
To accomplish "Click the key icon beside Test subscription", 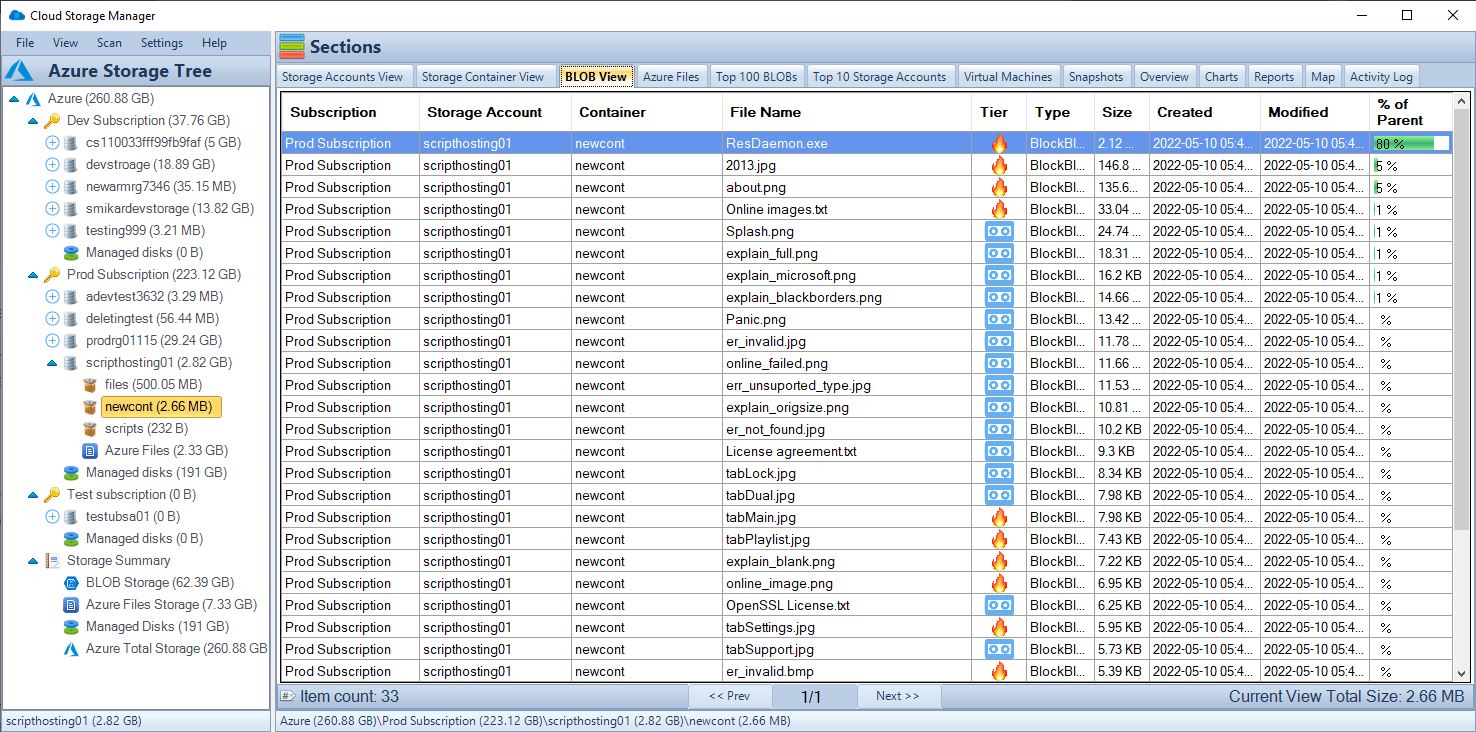I will pyautogui.click(x=52, y=495).
